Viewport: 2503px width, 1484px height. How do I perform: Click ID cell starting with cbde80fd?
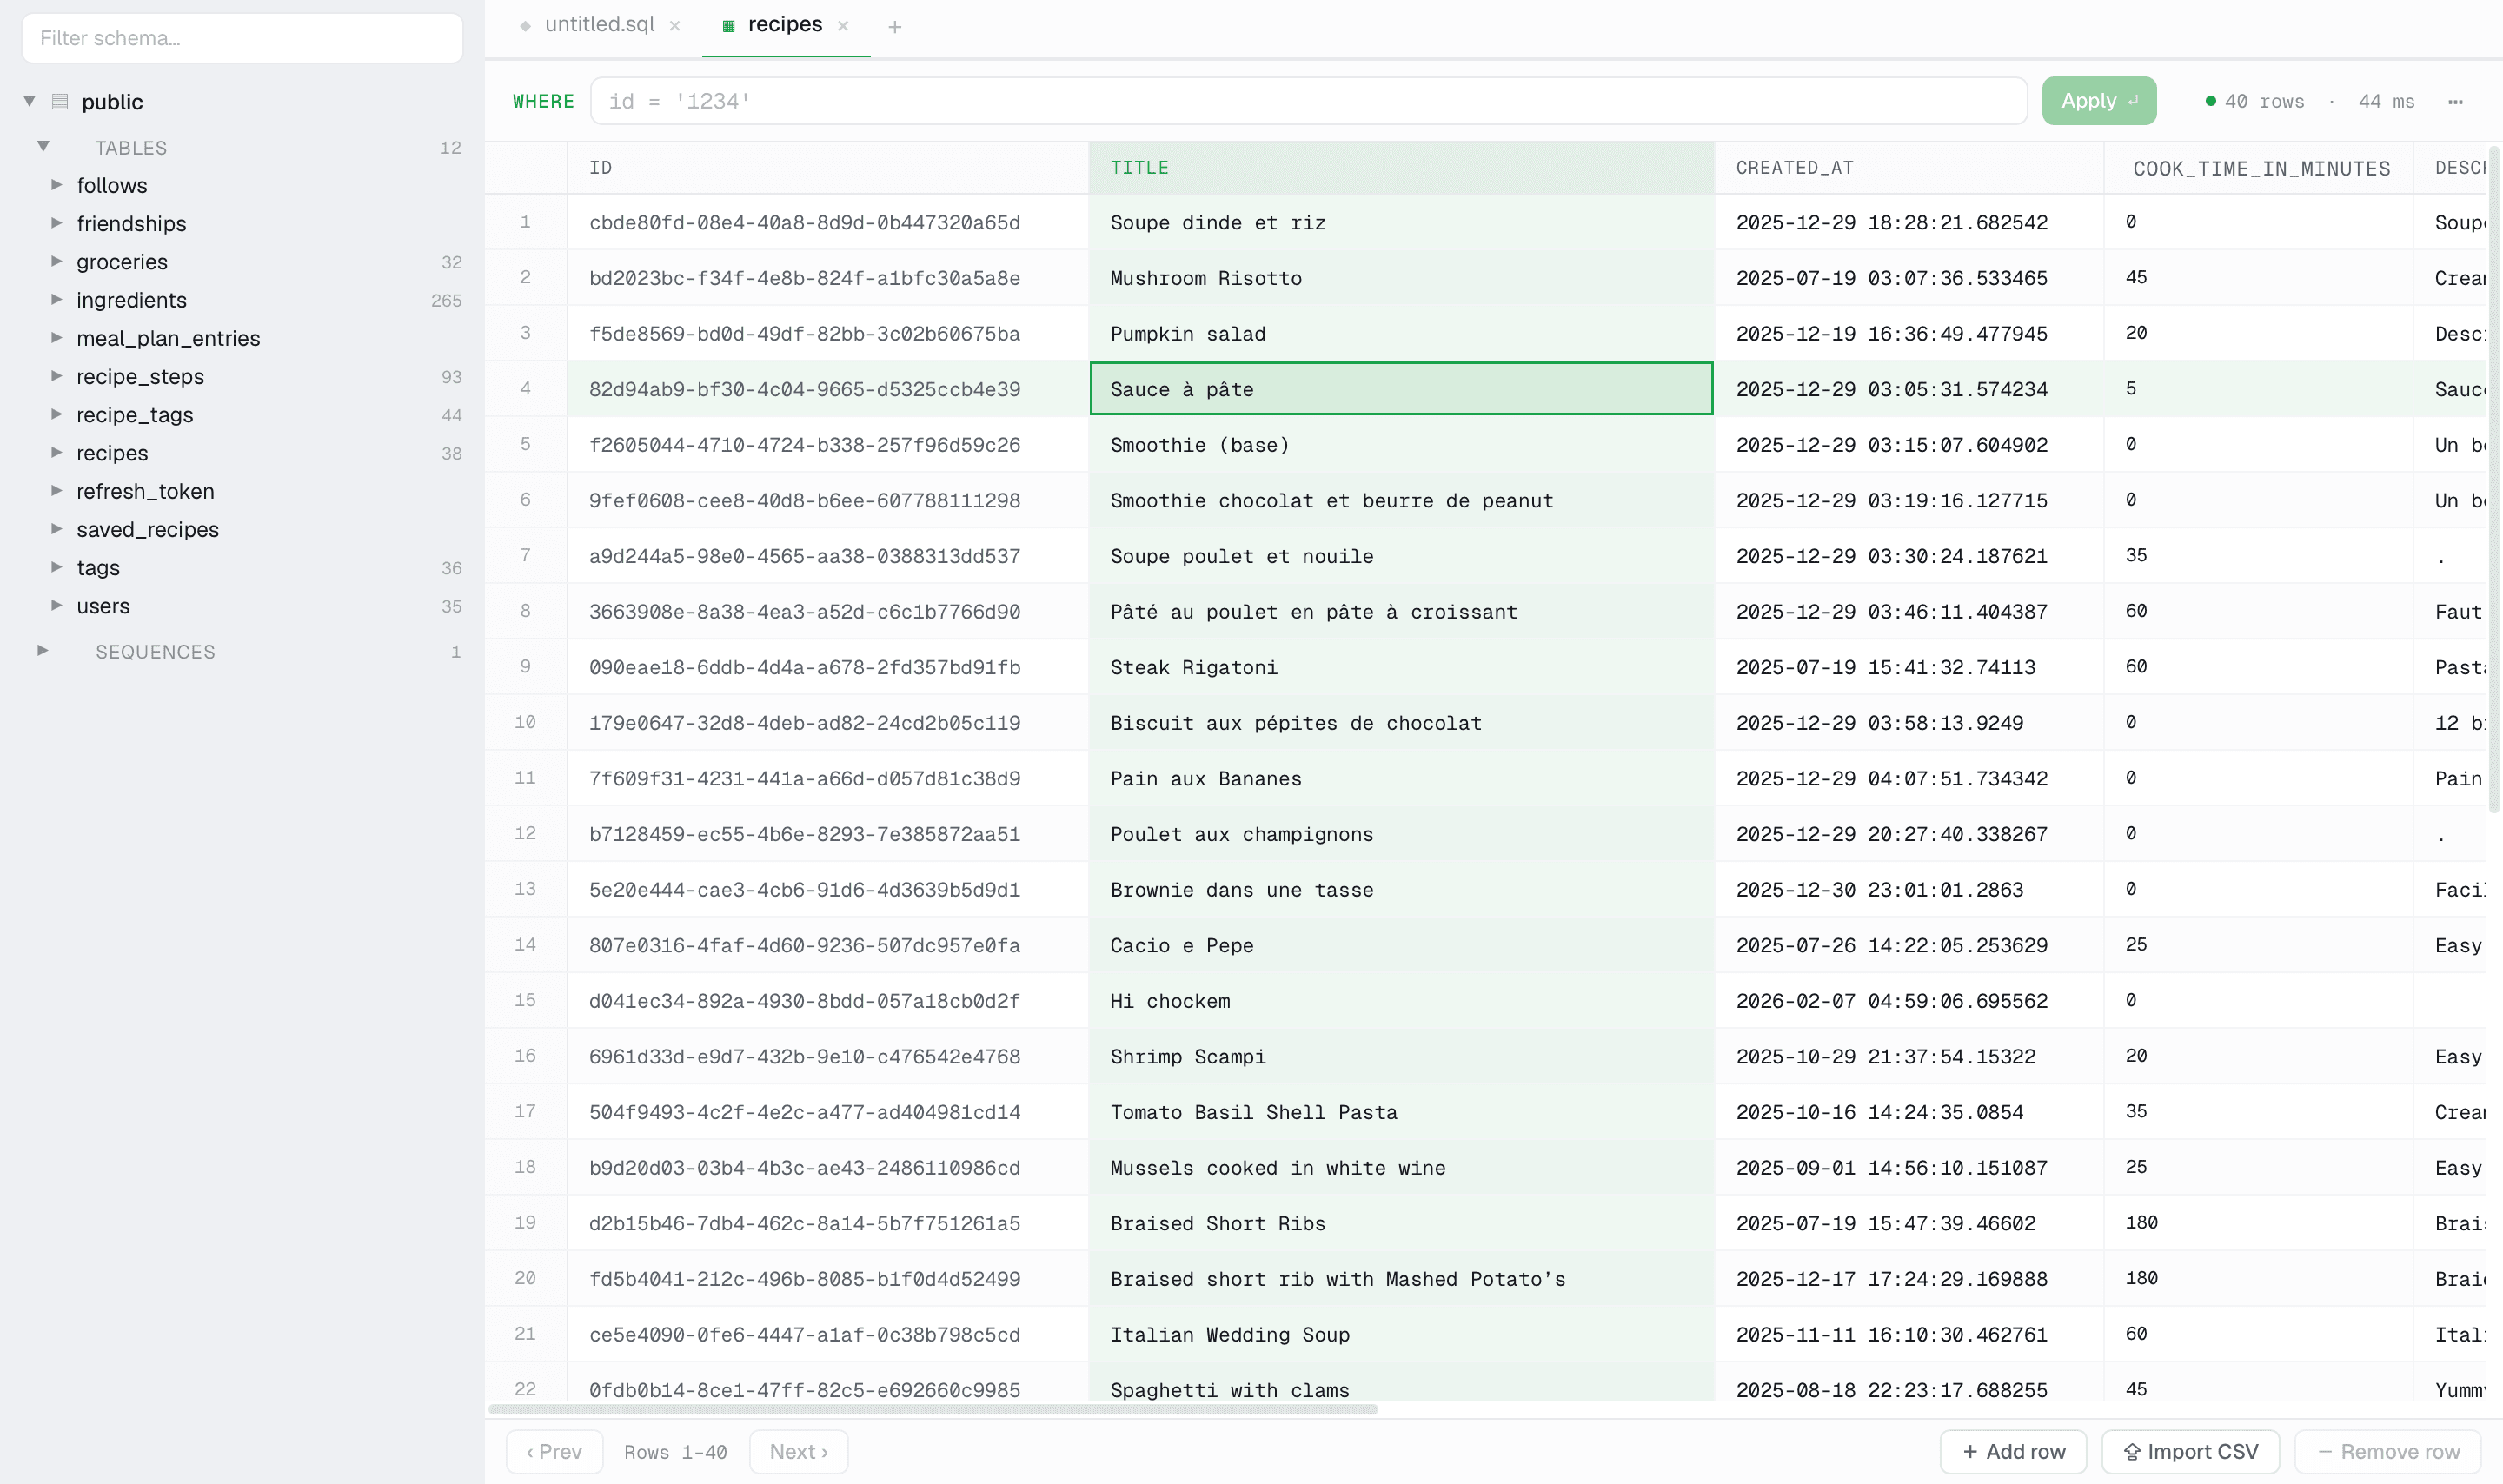point(827,222)
